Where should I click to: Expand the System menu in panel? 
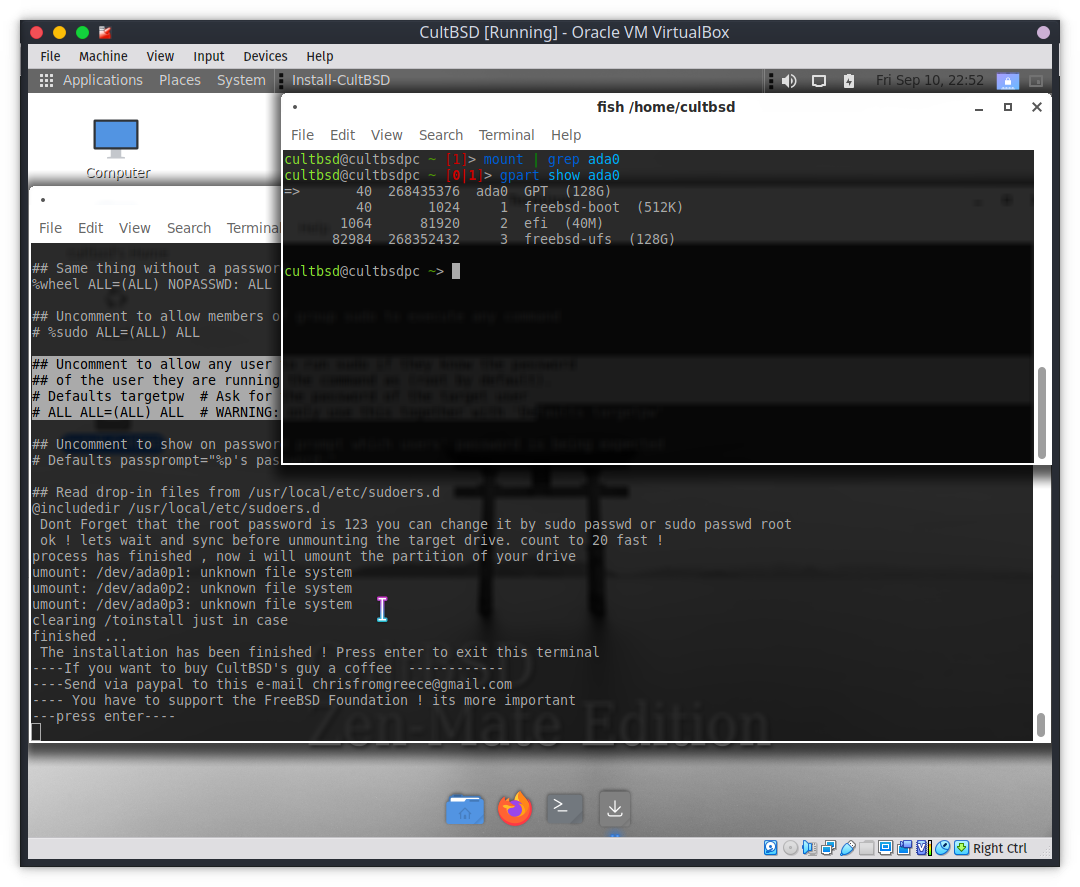pos(241,80)
